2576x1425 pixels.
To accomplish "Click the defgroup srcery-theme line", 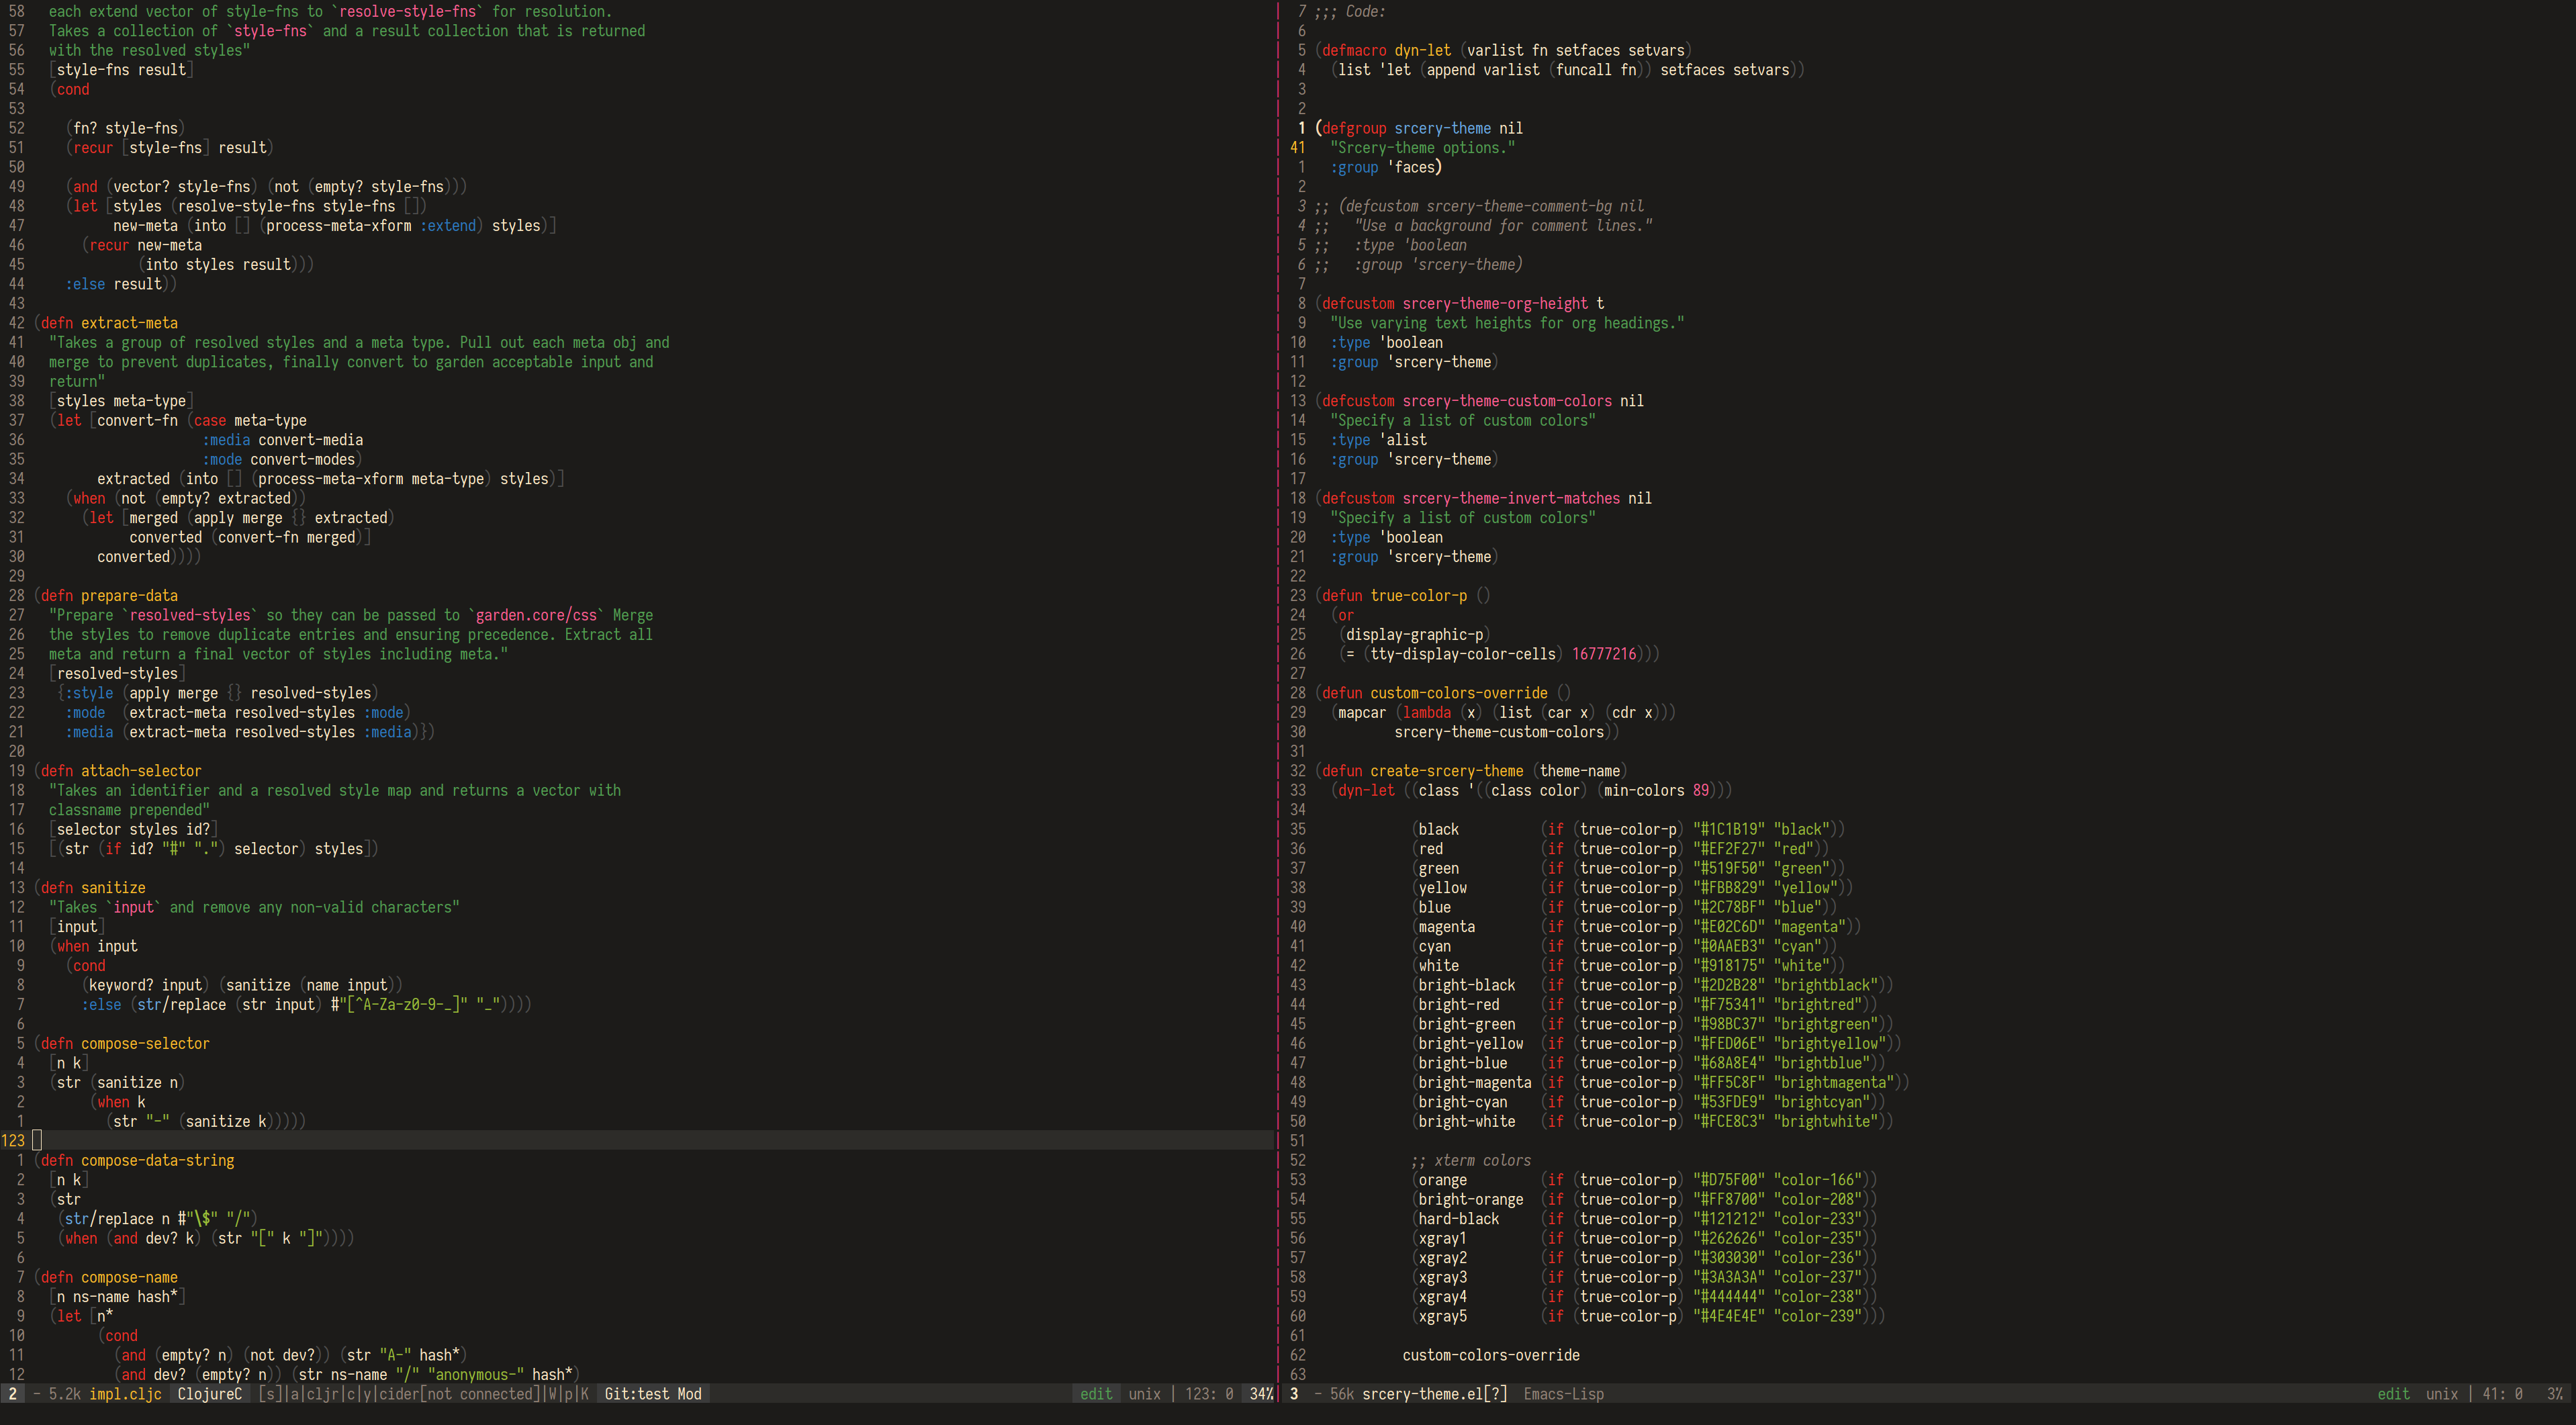I will pos(1442,128).
